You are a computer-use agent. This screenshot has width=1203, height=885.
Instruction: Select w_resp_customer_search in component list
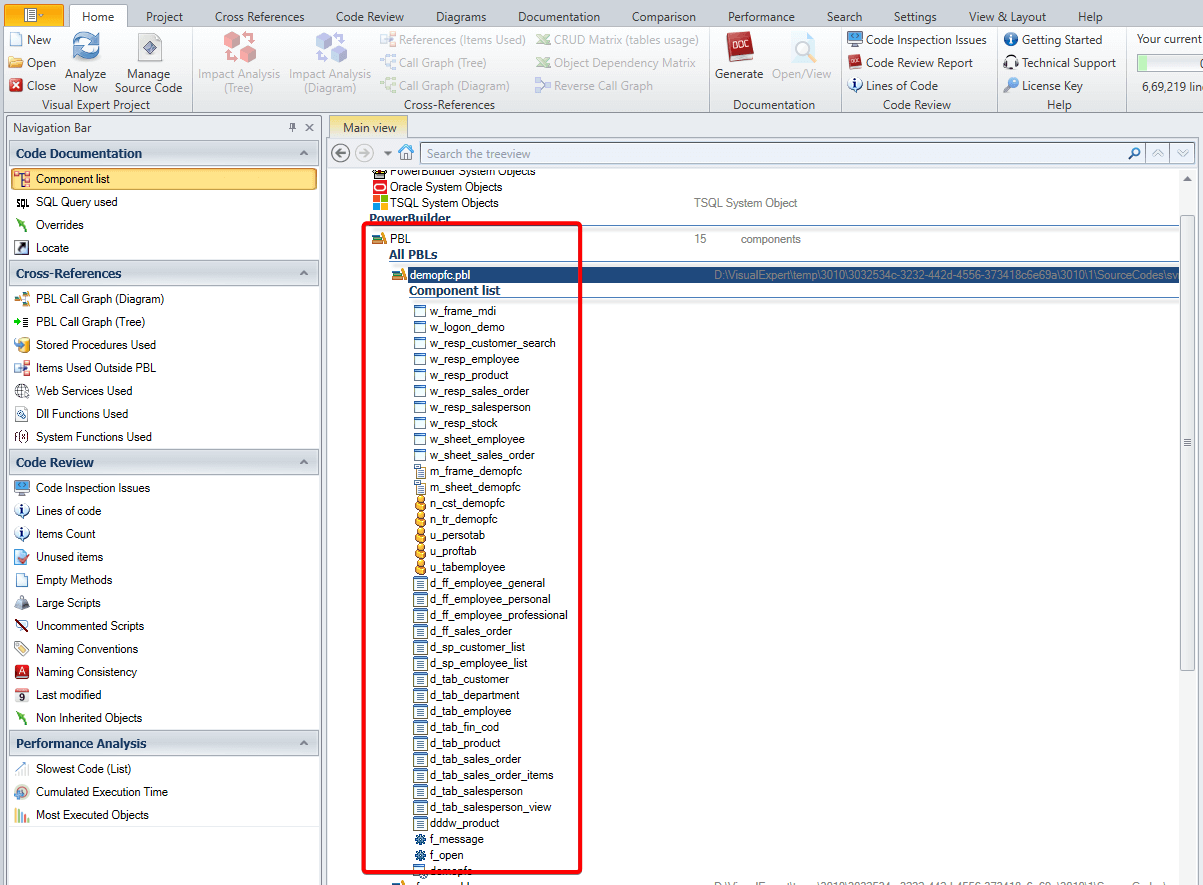pos(492,343)
